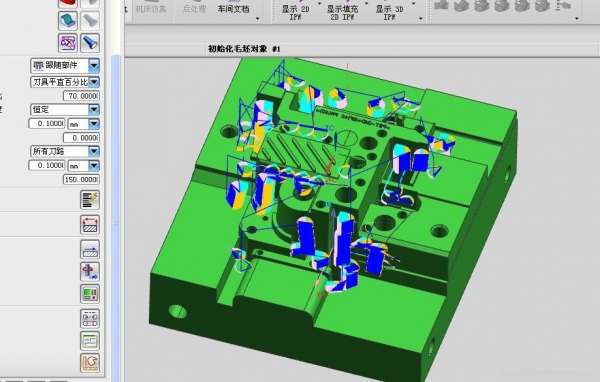Open the mm unit dropdown below 所有刀路
The image size is (600, 382).
pos(94,165)
